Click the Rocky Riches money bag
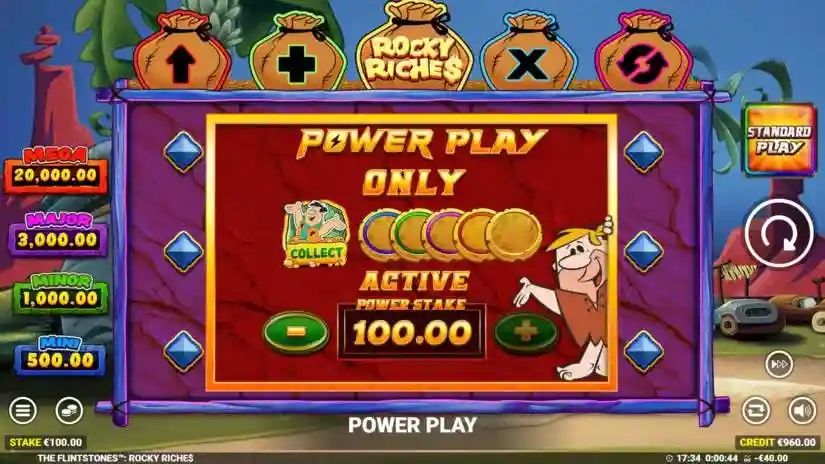825x464 pixels. pyautogui.click(x=415, y=46)
